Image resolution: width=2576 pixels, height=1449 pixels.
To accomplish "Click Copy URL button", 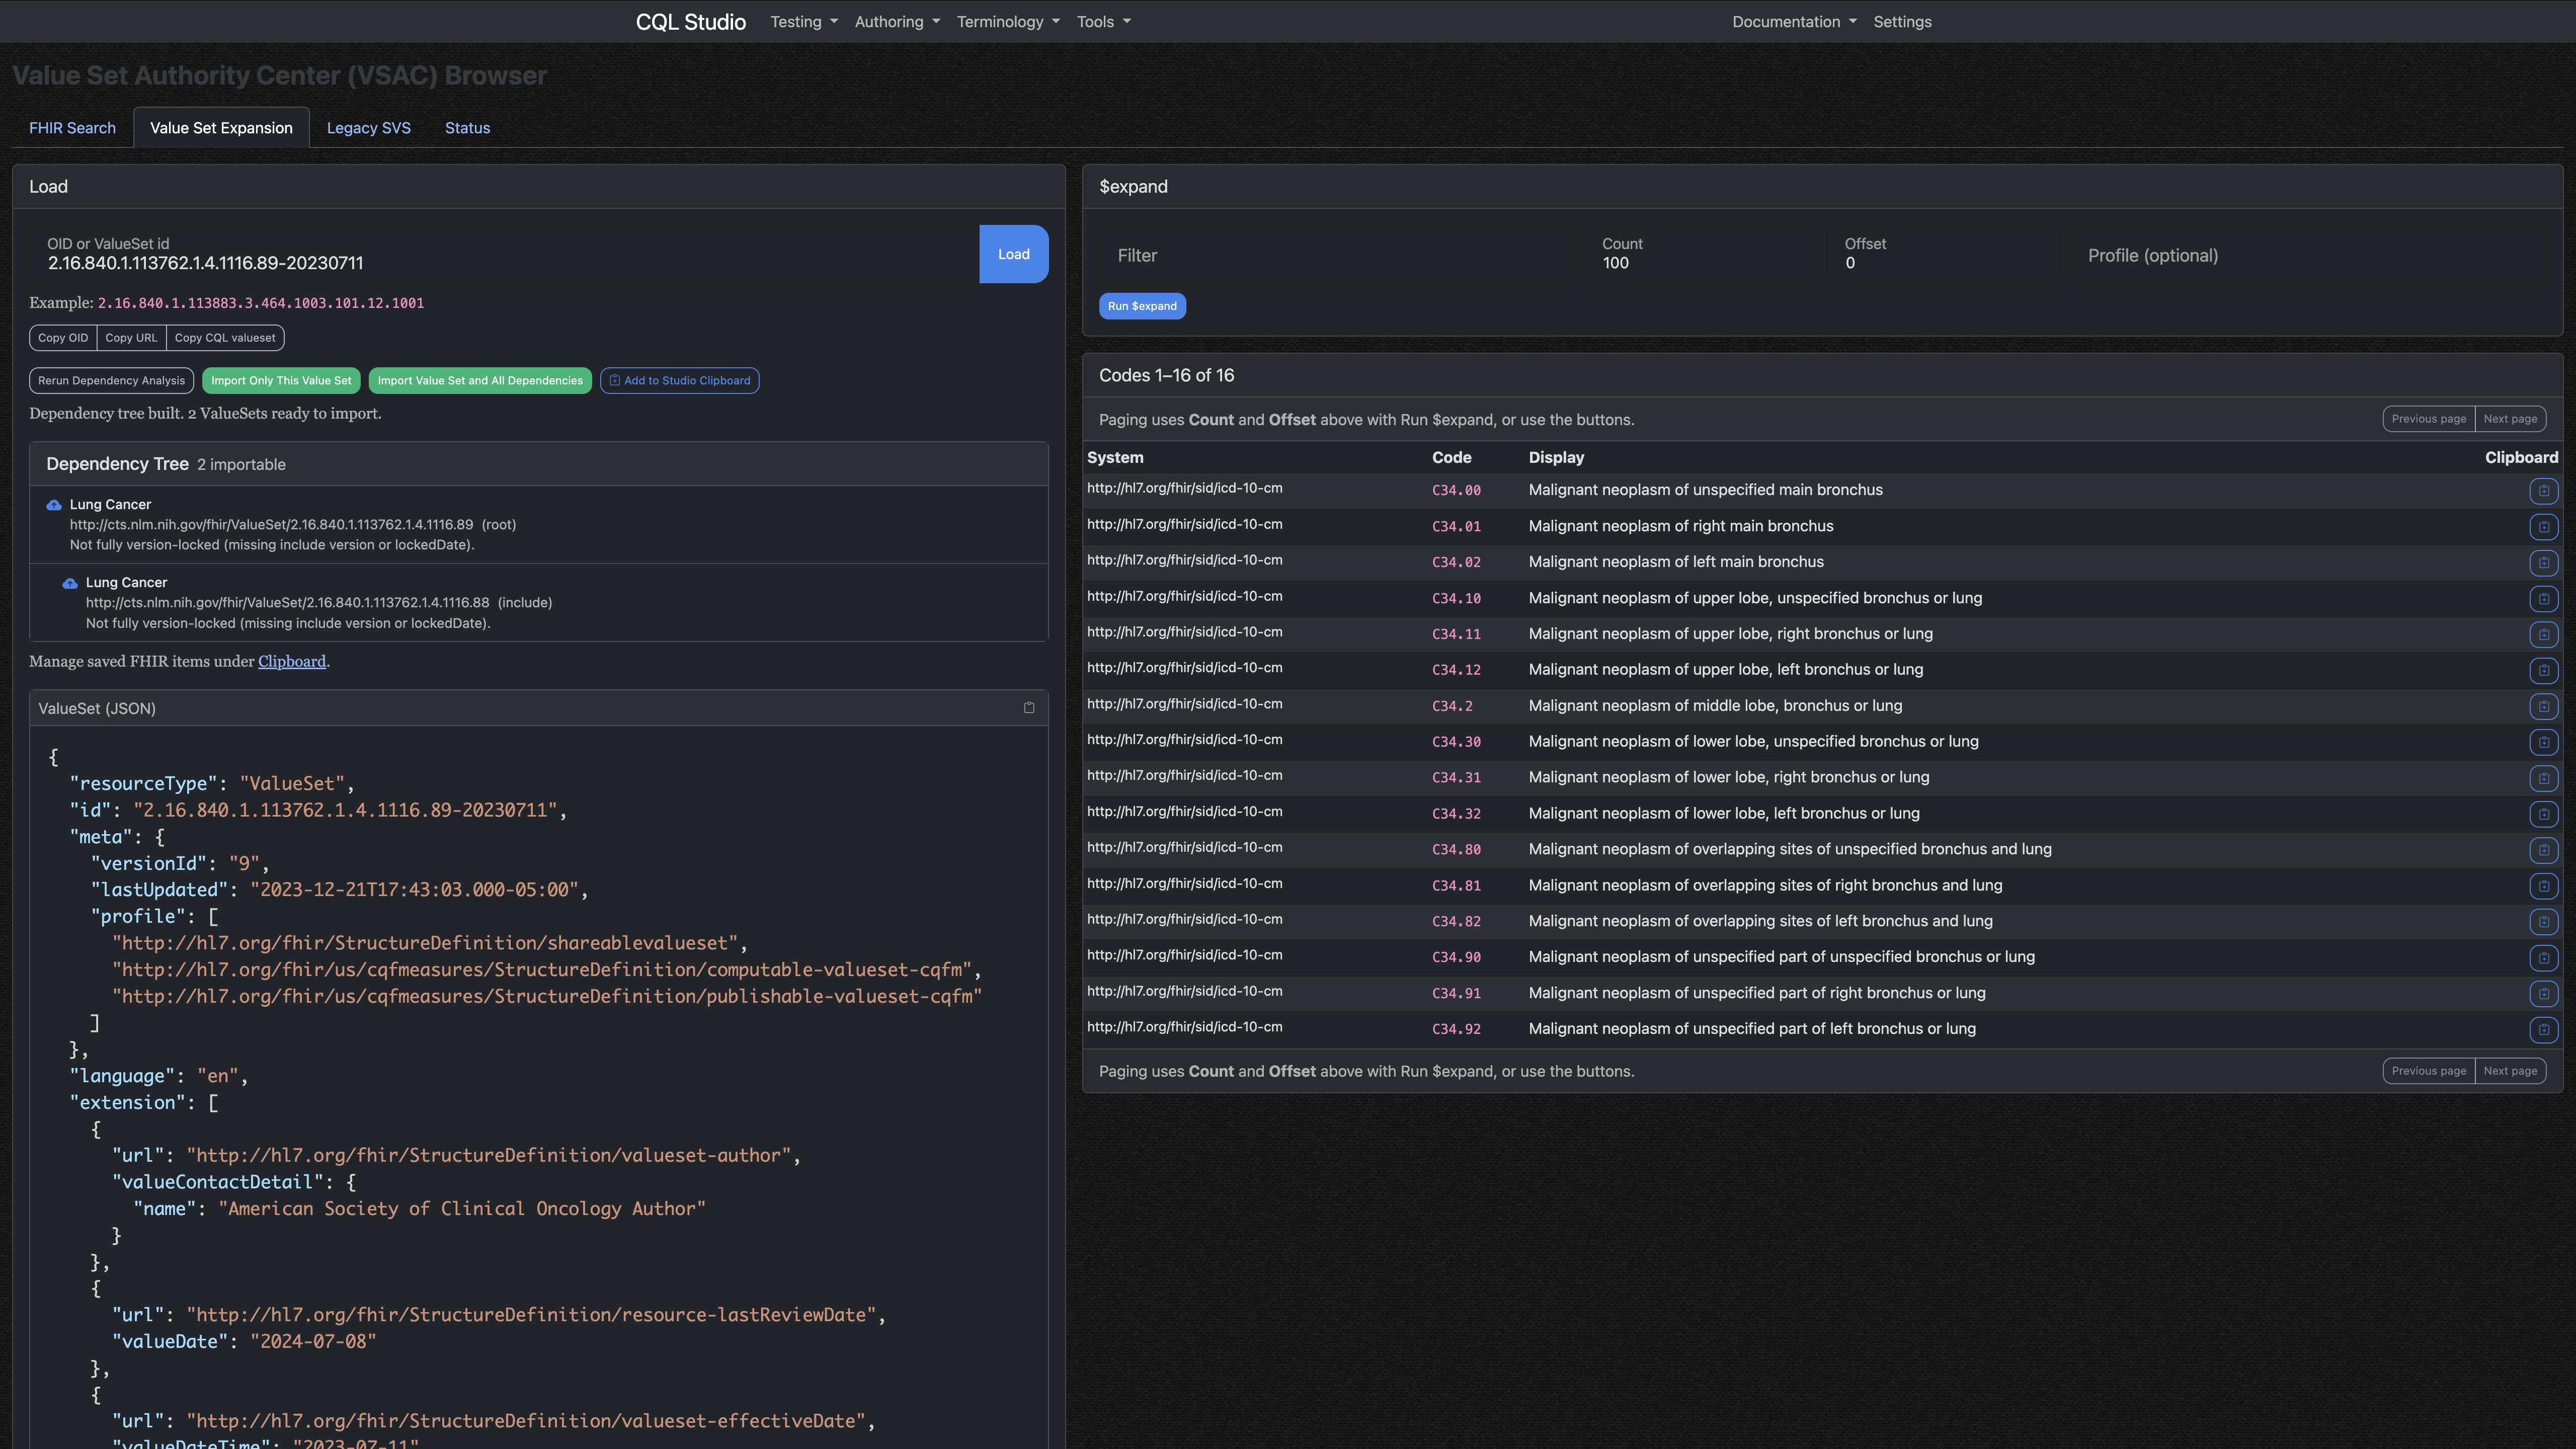I will pyautogui.click(x=131, y=338).
